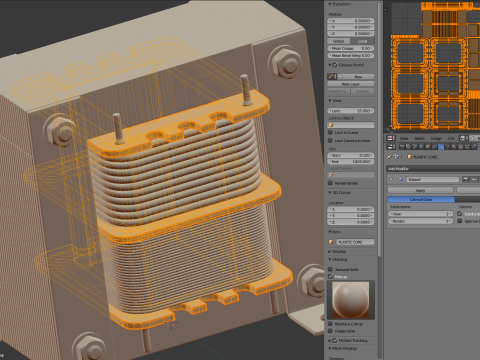Switch to the Scene properties tab
480x360 pixels.
[415, 146]
